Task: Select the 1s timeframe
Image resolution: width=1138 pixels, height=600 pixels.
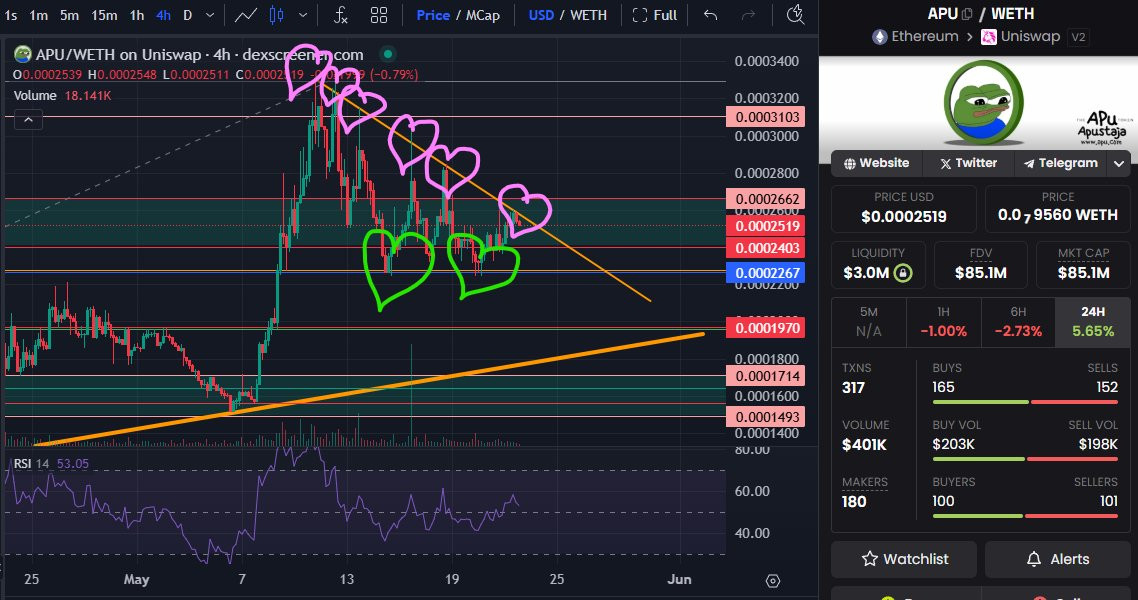Action: 11,15
